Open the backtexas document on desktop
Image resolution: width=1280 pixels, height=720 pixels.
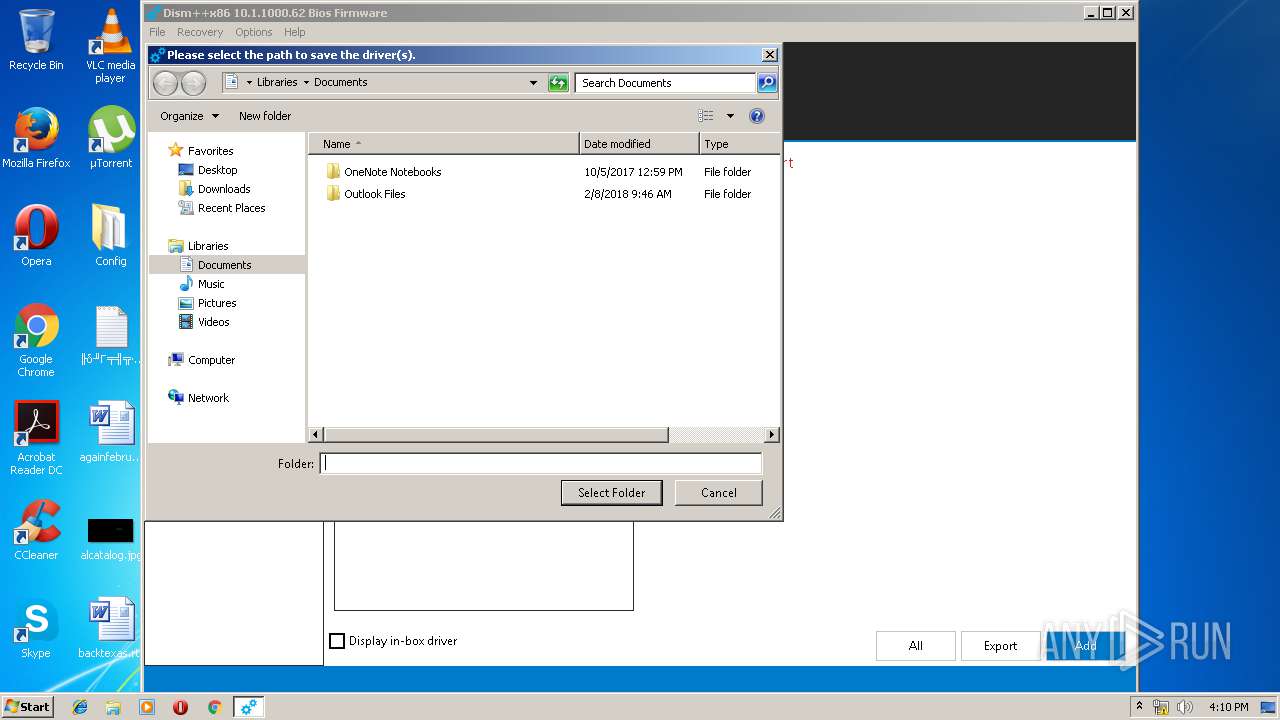pyautogui.click(x=110, y=628)
